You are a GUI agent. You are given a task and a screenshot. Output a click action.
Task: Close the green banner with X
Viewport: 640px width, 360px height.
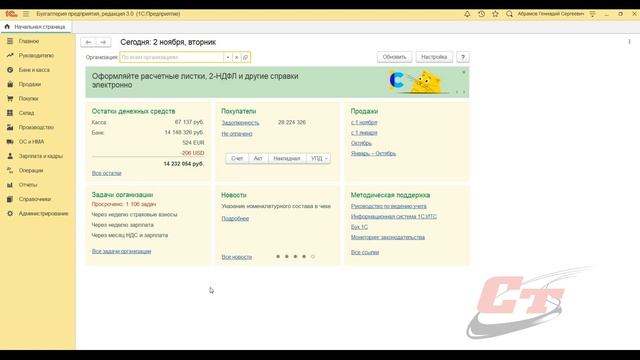(464, 72)
